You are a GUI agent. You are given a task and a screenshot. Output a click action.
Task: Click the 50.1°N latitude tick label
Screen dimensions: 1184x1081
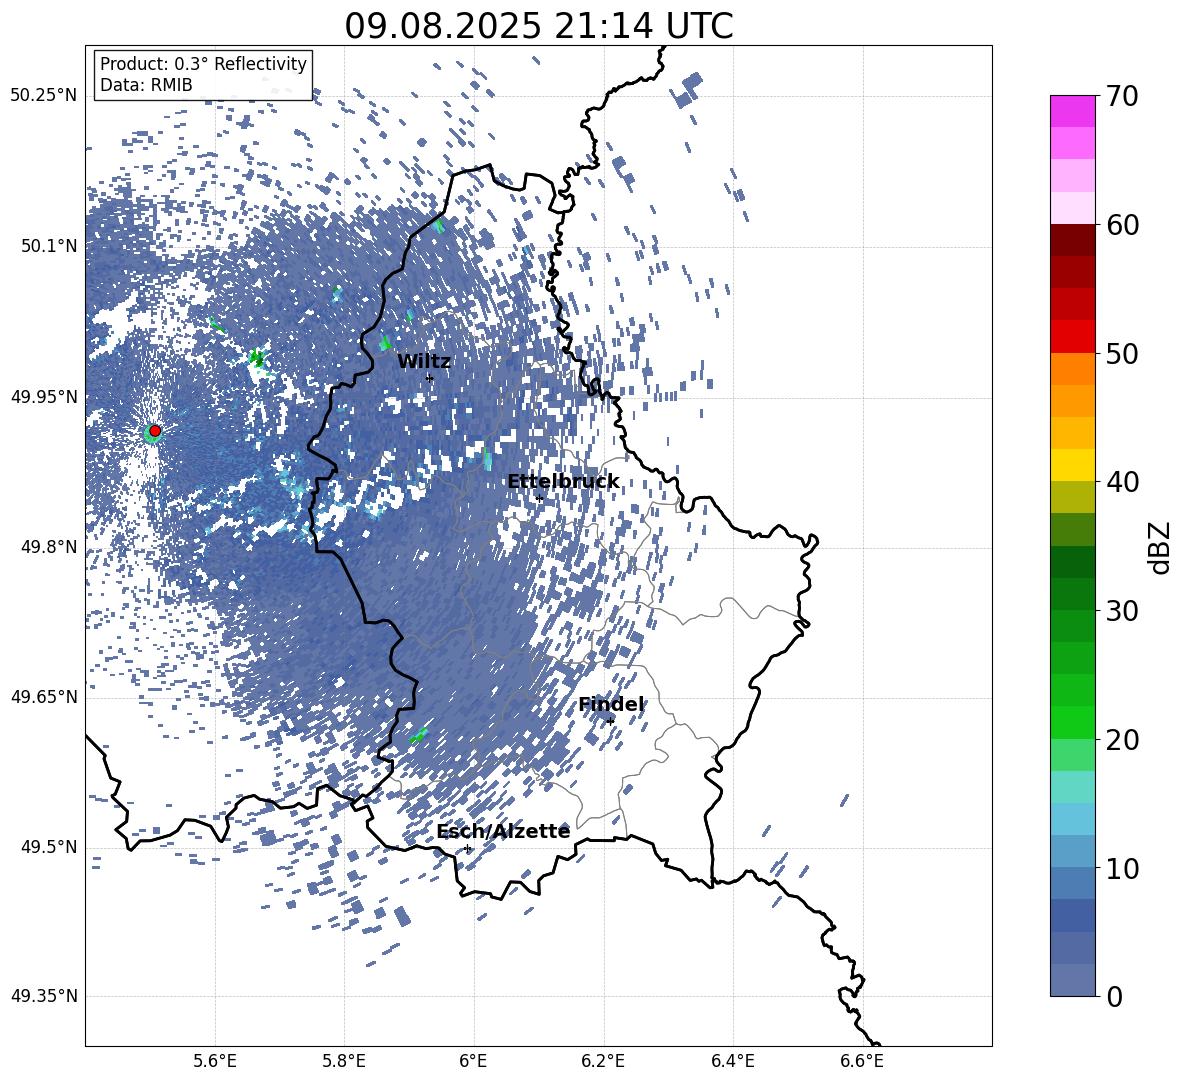coord(48,246)
